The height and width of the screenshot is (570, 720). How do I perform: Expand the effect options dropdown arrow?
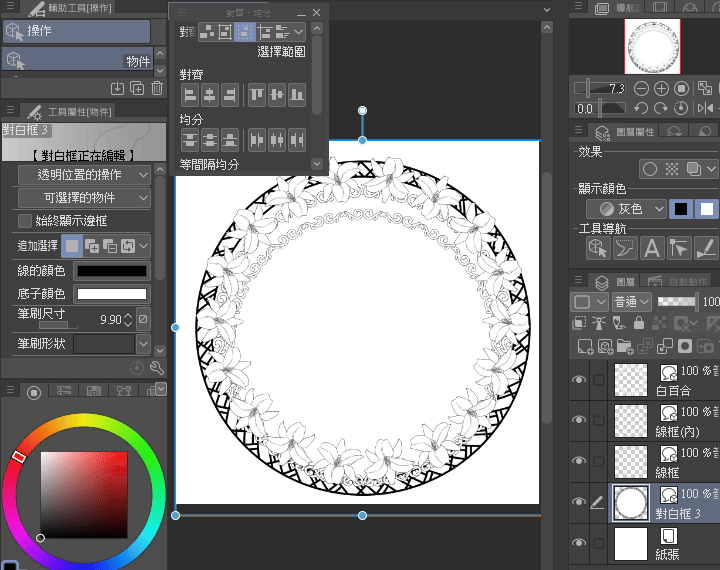[x=711, y=169]
